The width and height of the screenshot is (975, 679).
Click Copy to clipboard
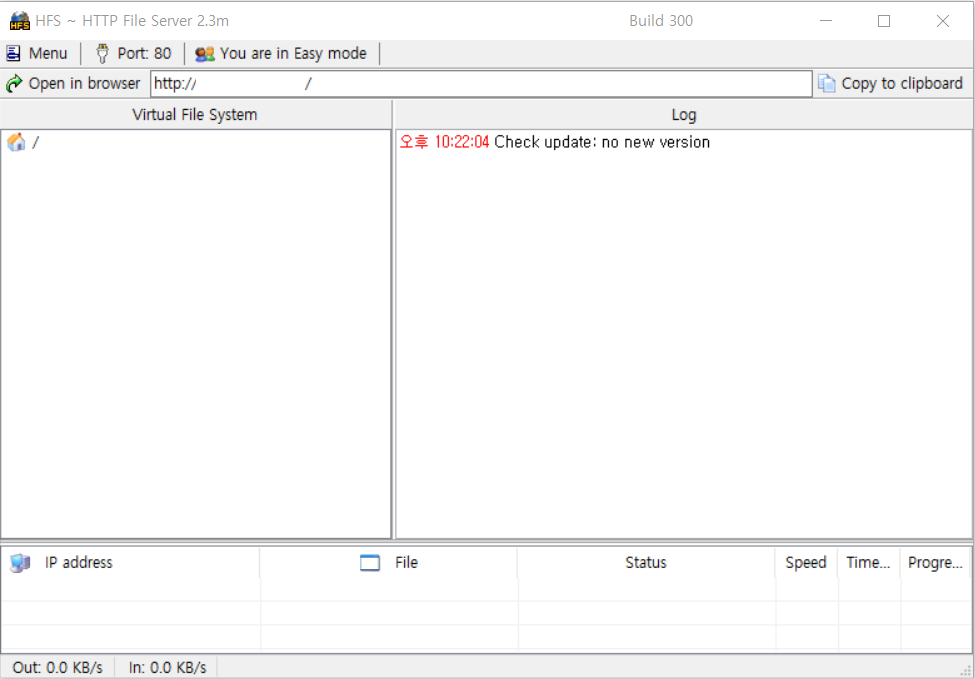(x=890, y=83)
